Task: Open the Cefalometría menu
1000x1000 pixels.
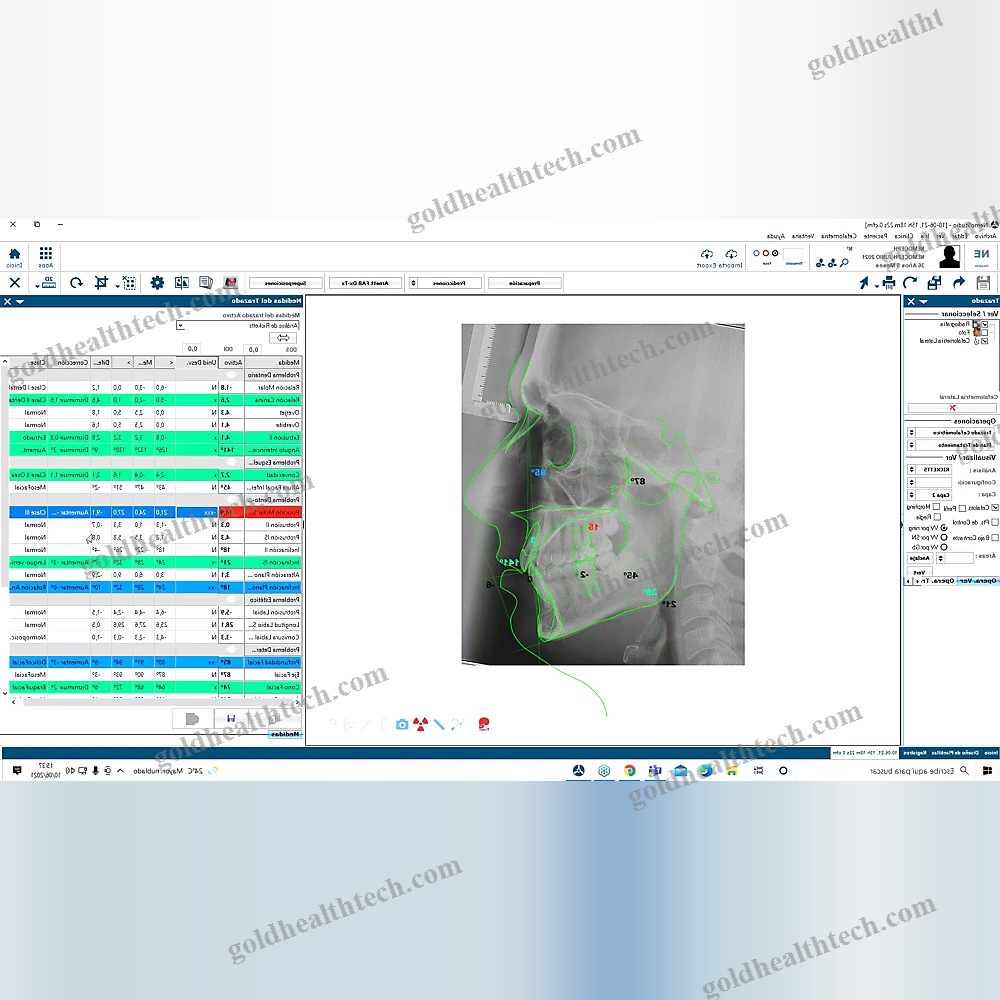Action: click(x=839, y=236)
